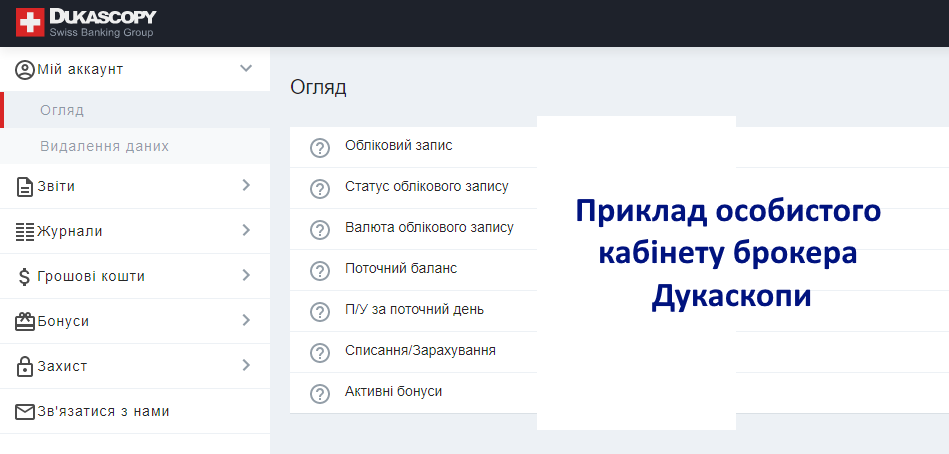Viewport: 949px width, 454px height.
Task: Click the Активні бонуси row label
Action: pyautogui.click(x=393, y=392)
